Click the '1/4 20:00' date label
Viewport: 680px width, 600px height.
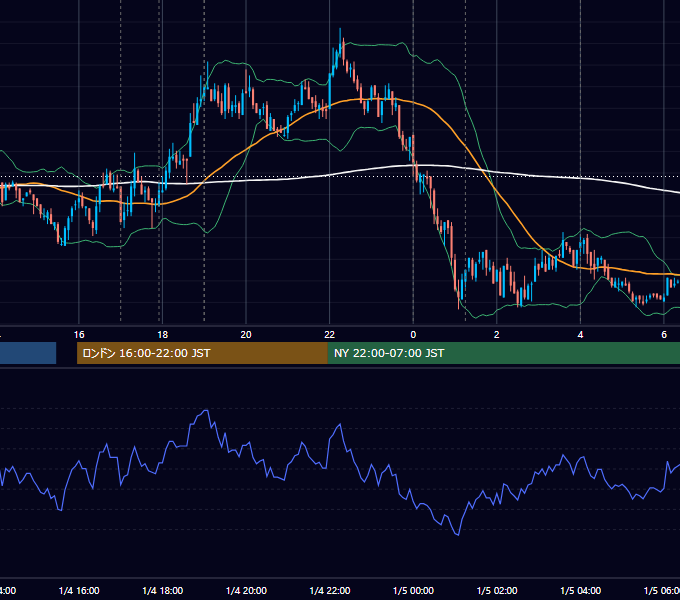246,591
